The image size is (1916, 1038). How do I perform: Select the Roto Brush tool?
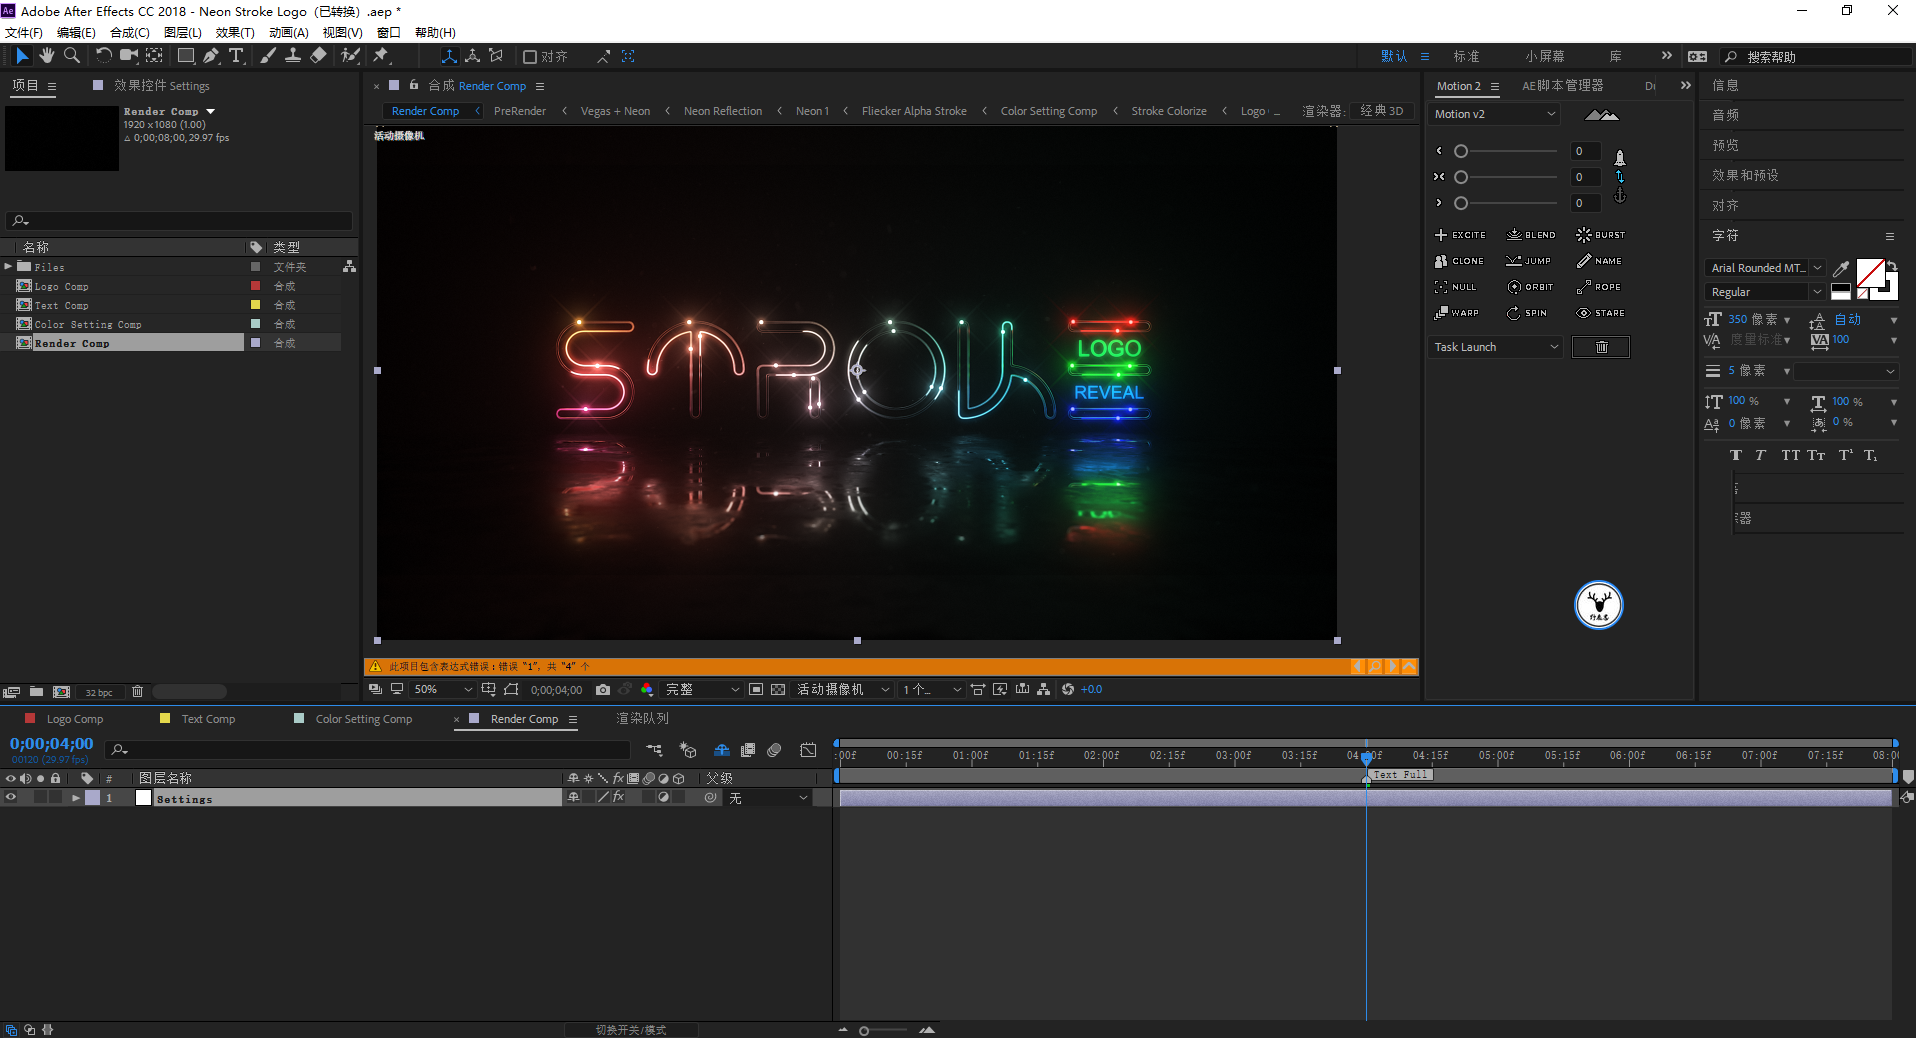(x=350, y=56)
